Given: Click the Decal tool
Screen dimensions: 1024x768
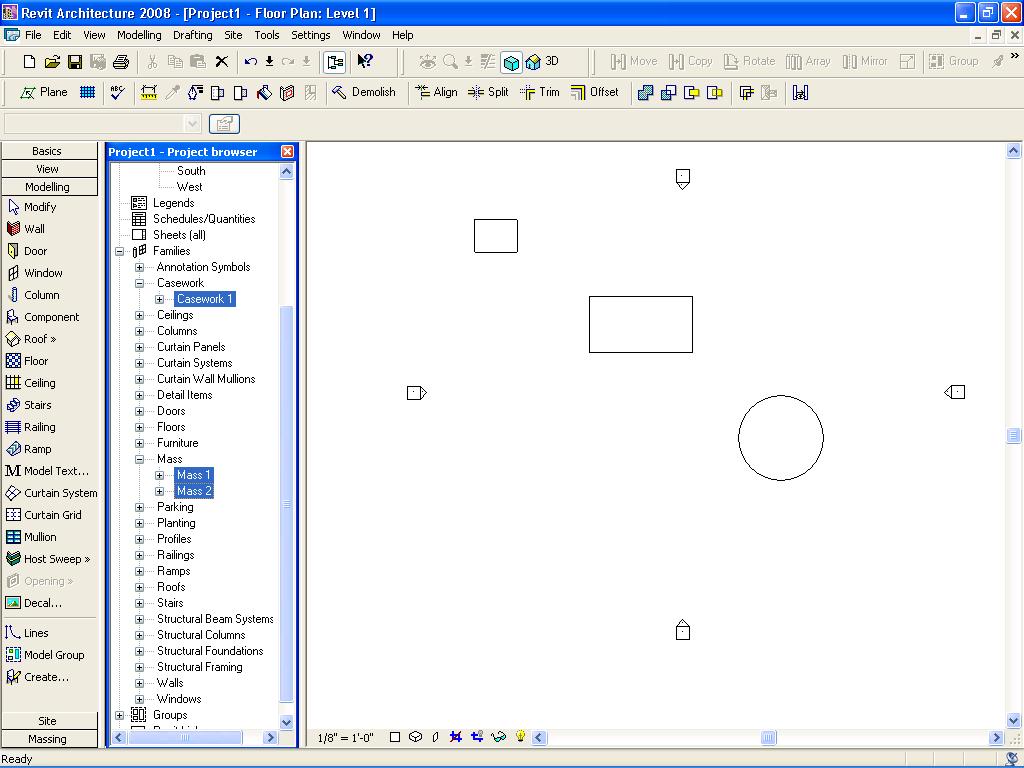Looking at the screenshot, I should pyautogui.click(x=34, y=603).
